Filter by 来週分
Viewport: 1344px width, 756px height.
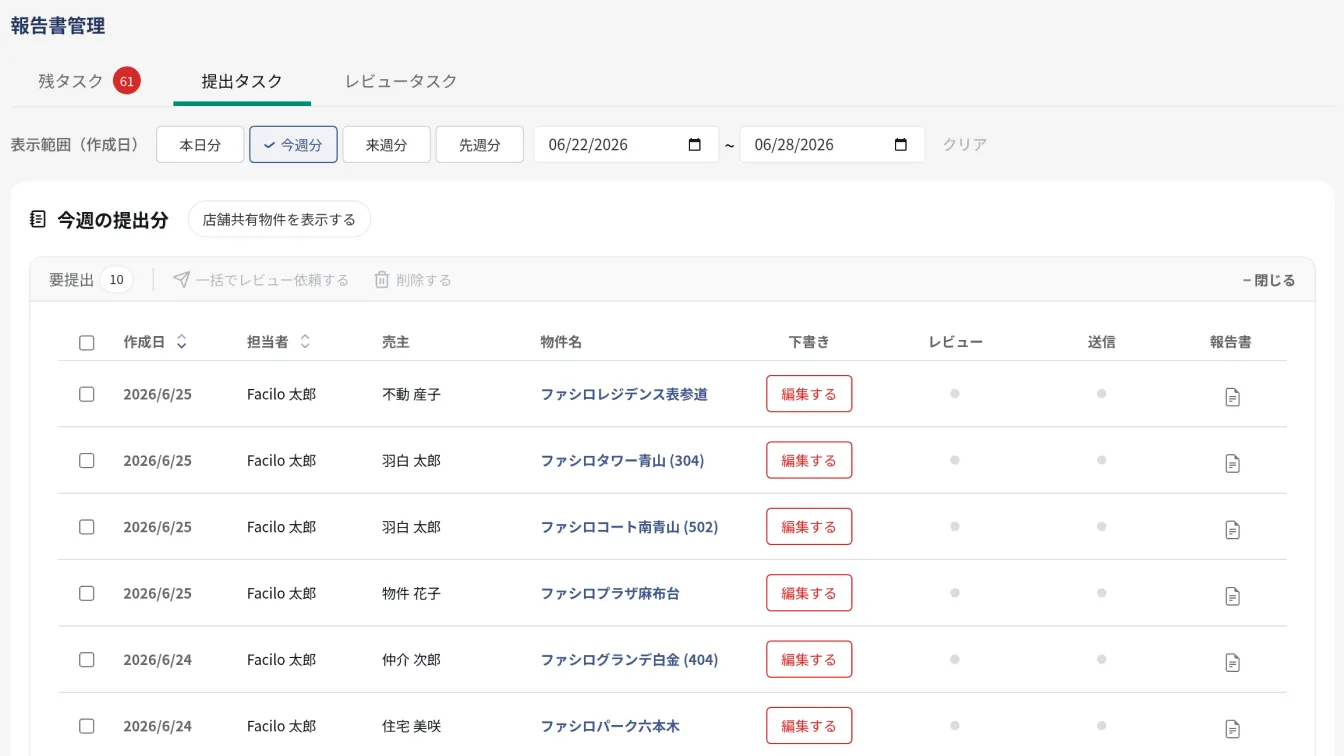(386, 145)
